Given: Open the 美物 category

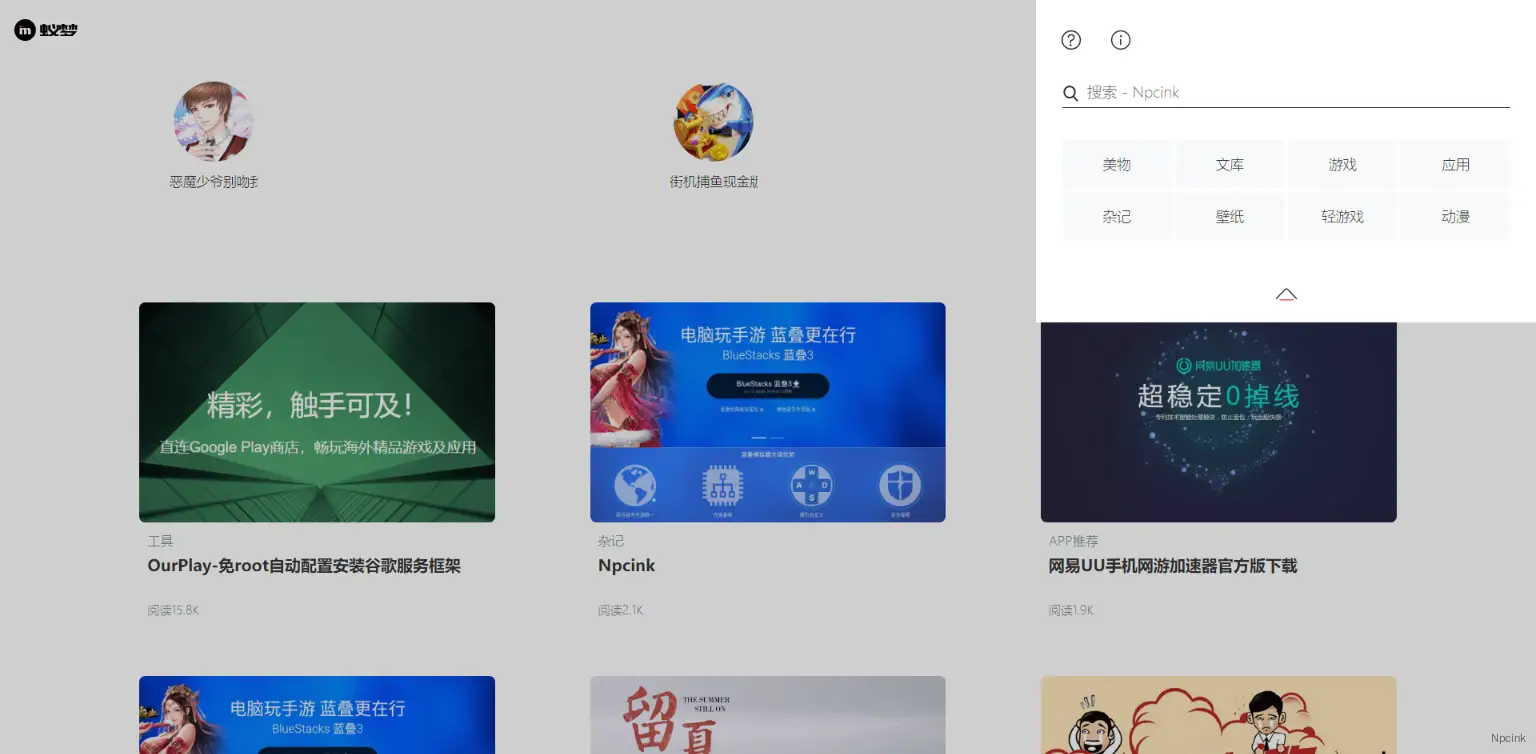Looking at the screenshot, I should 1116,164.
